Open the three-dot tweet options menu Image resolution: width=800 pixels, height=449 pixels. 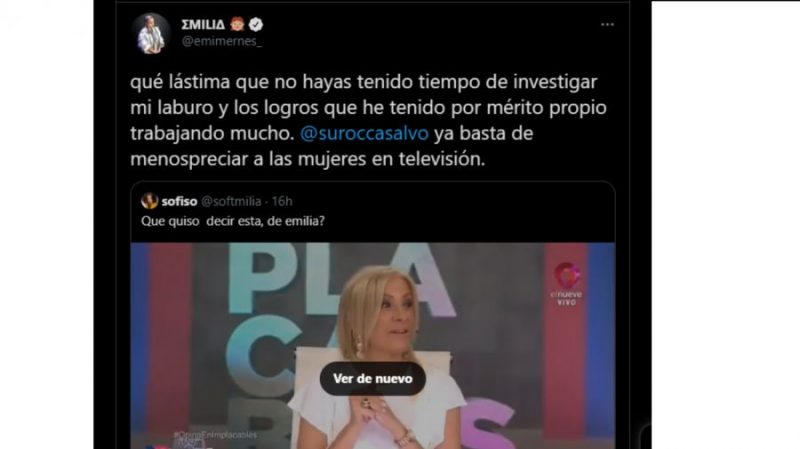point(607,24)
